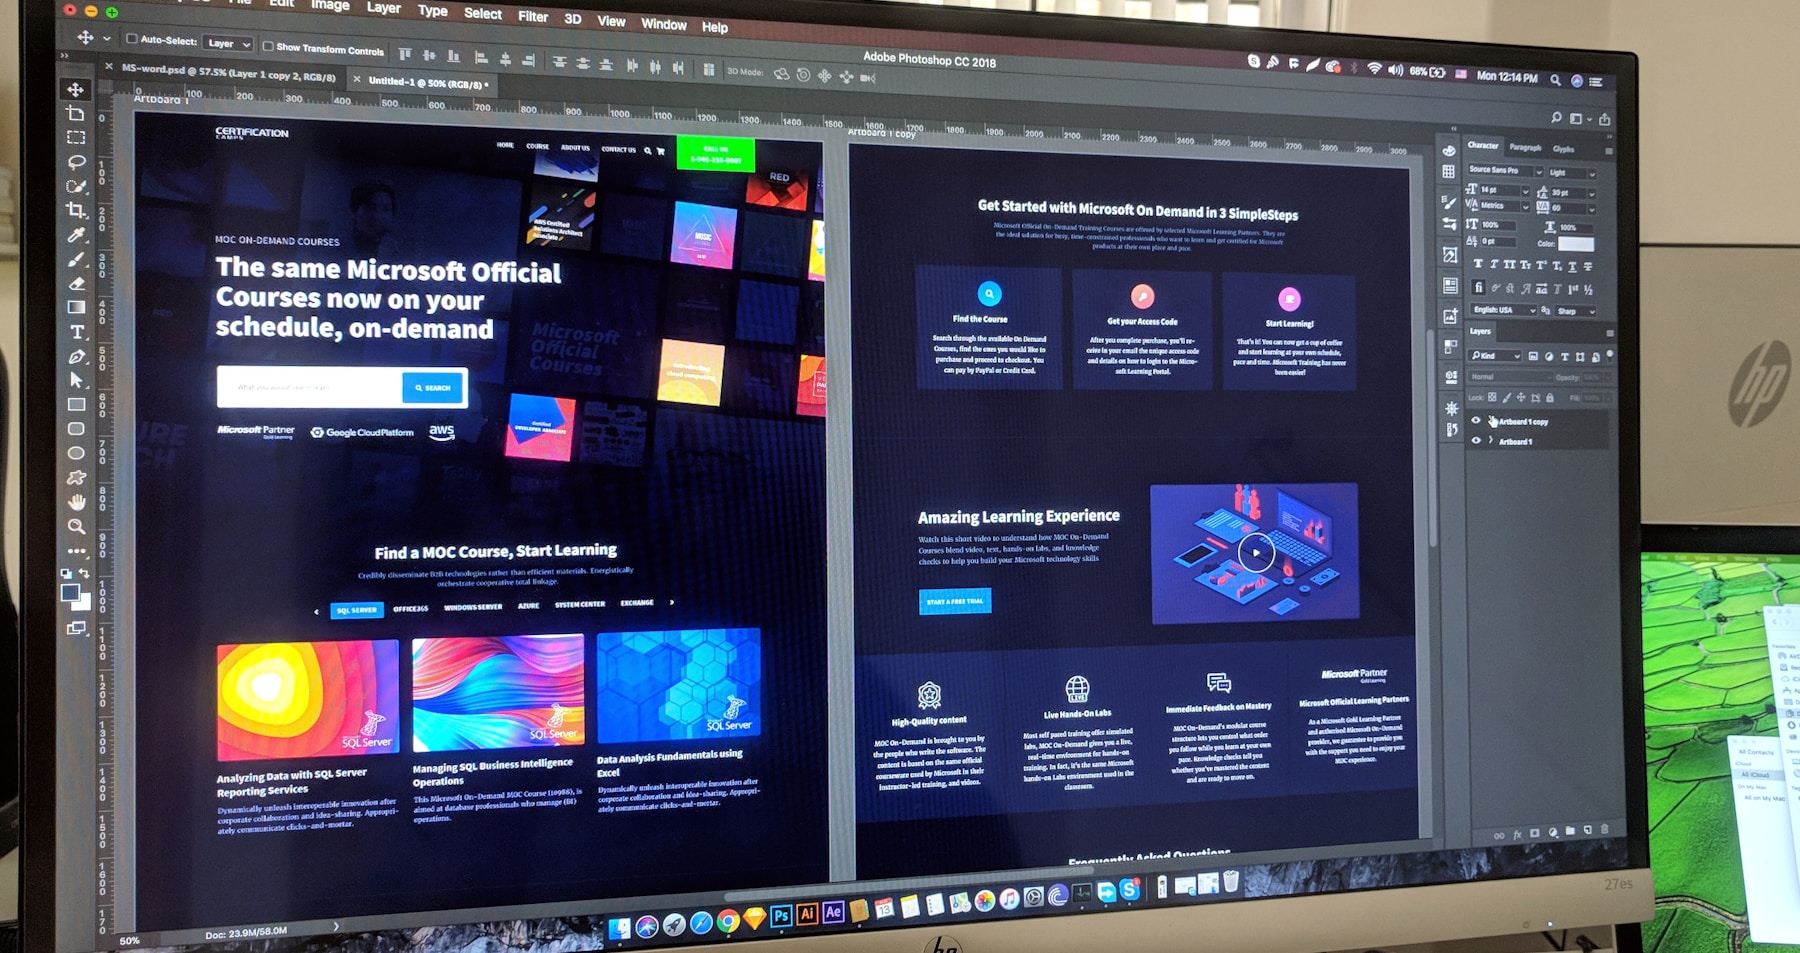Select the Lasso tool
The width and height of the screenshot is (1800, 953).
(x=76, y=161)
